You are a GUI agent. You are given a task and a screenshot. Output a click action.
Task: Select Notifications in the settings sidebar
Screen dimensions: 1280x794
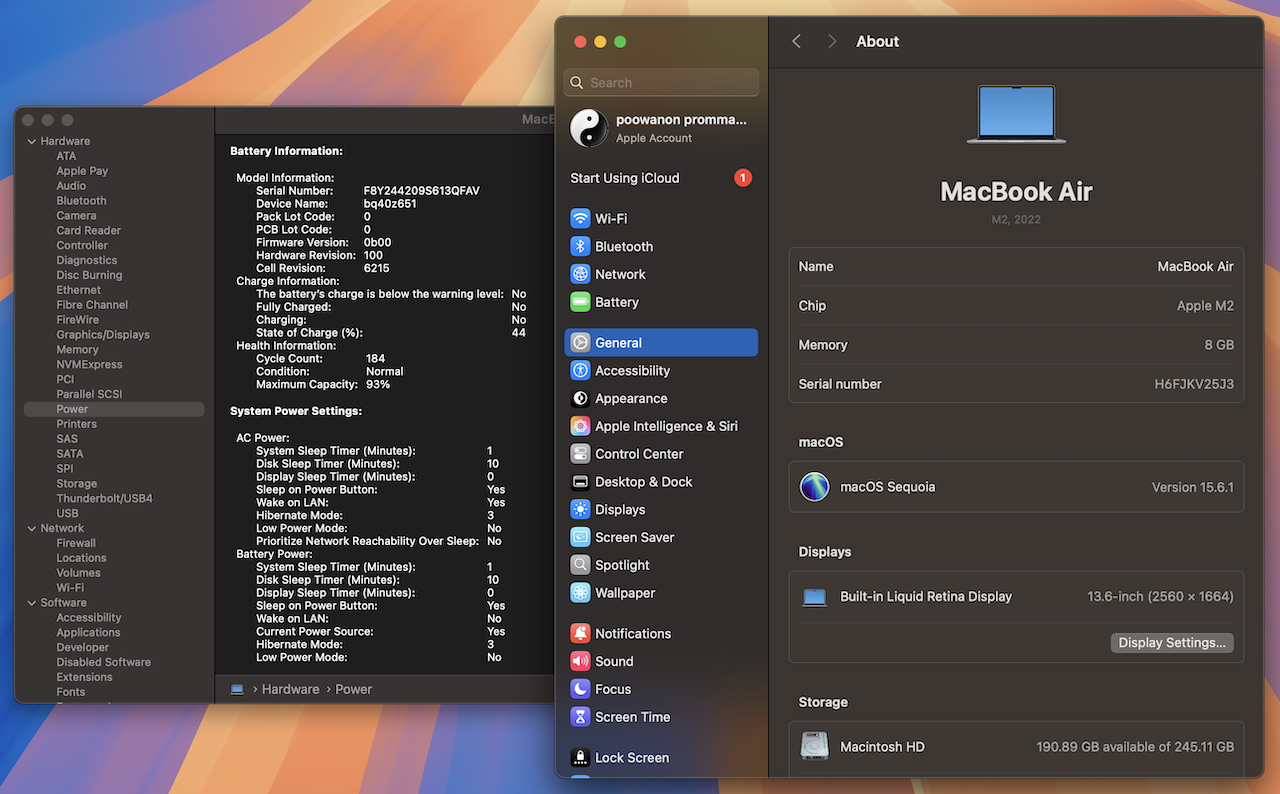point(632,634)
